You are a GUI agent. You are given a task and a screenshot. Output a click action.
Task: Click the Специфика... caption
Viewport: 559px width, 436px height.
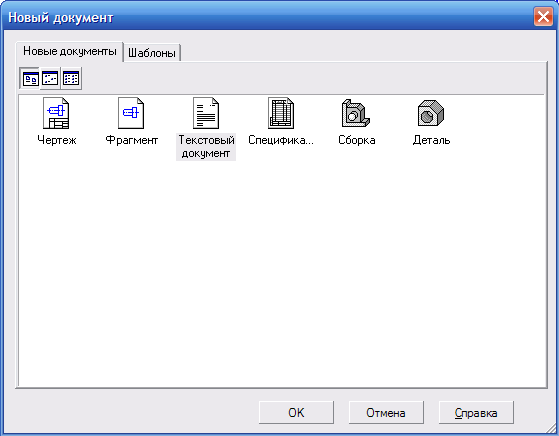(281, 140)
